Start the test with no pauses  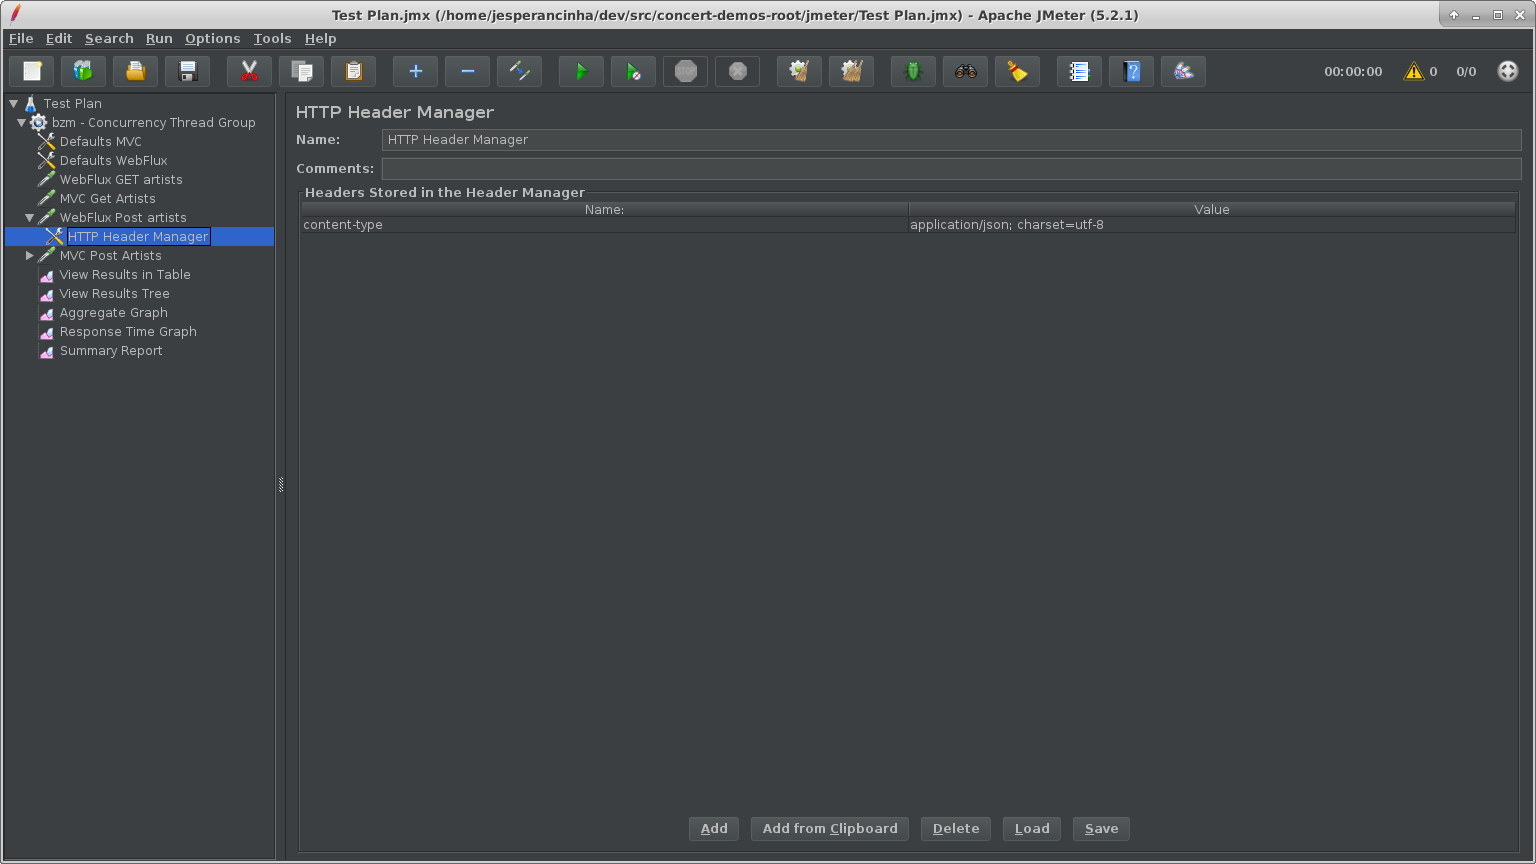point(634,71)
